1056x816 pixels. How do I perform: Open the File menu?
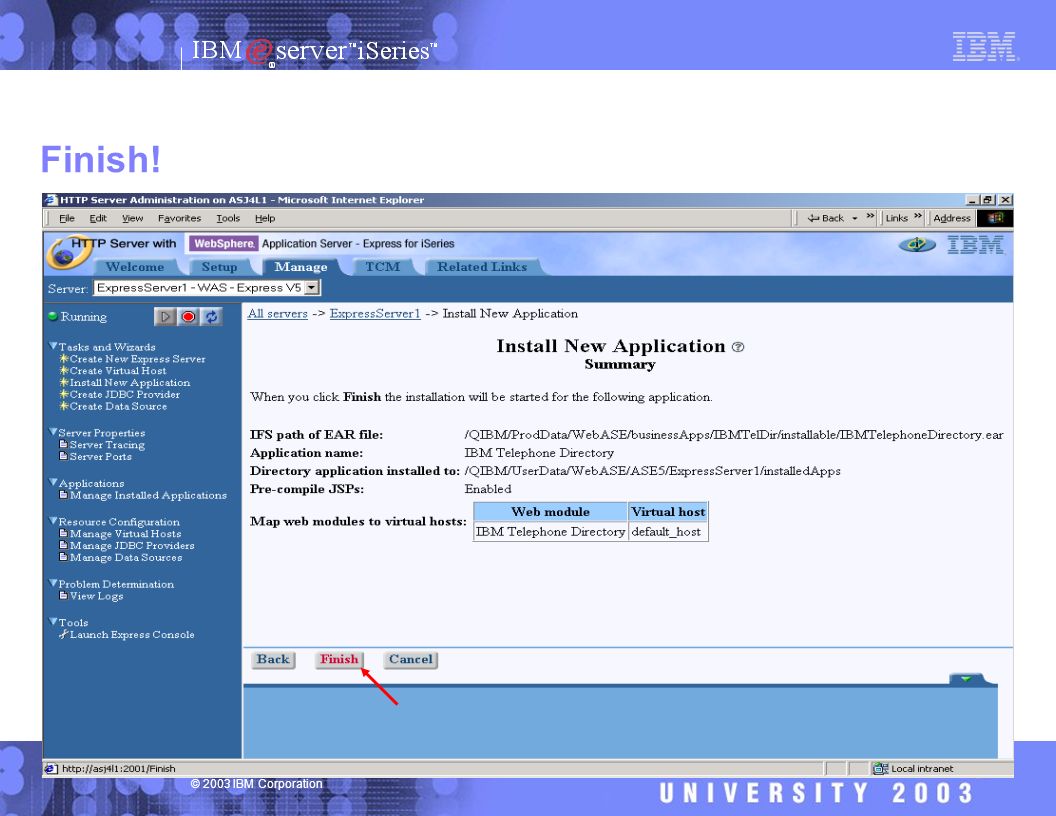67,218
